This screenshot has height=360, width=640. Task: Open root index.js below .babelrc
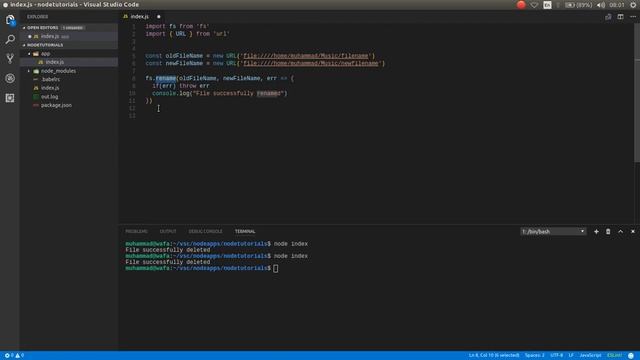(50, 88)
